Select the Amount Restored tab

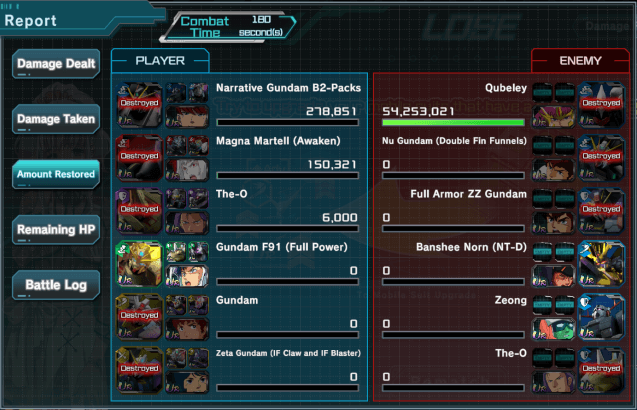click(56, 174)
